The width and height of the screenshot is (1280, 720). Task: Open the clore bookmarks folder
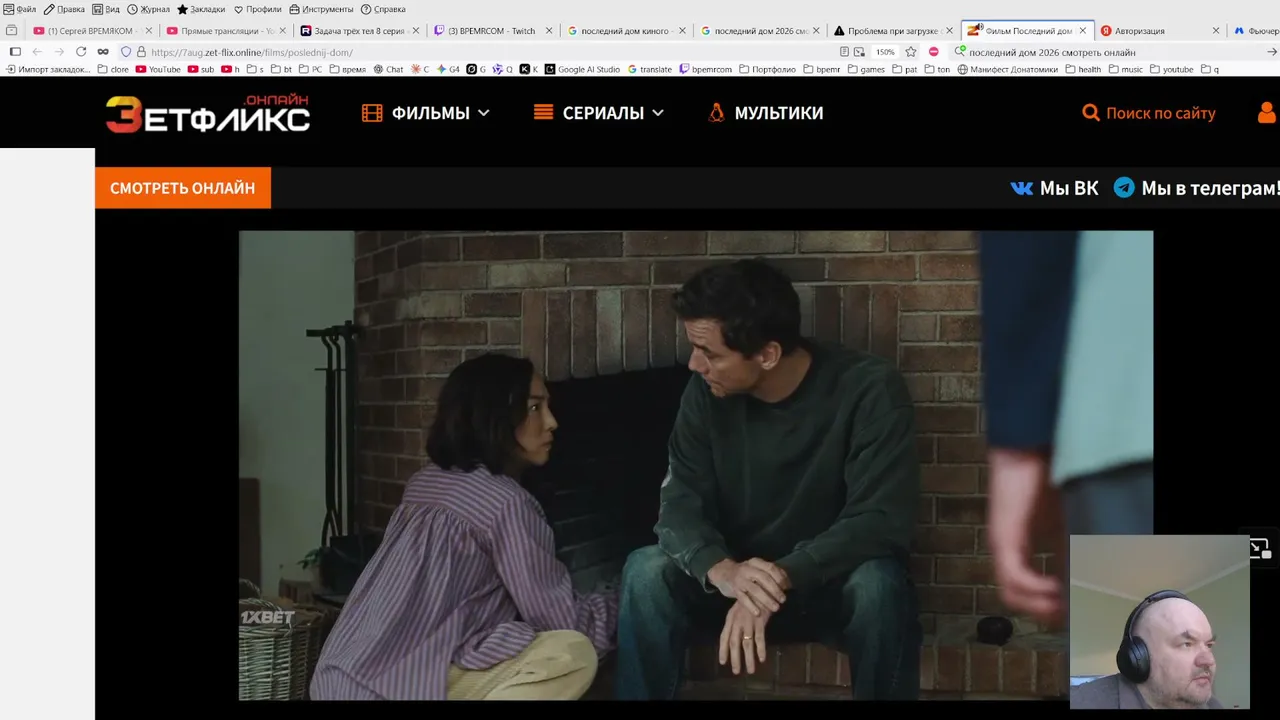pos(114,70)
